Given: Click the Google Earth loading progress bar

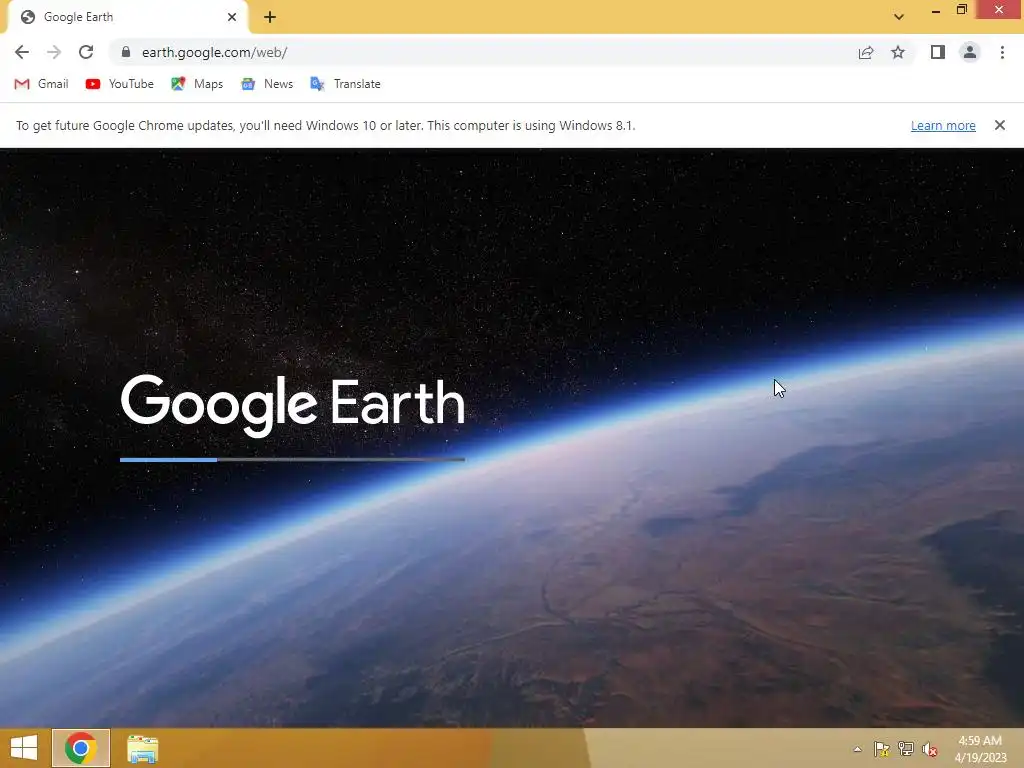Looking at the screenshot, I should 292,460.
